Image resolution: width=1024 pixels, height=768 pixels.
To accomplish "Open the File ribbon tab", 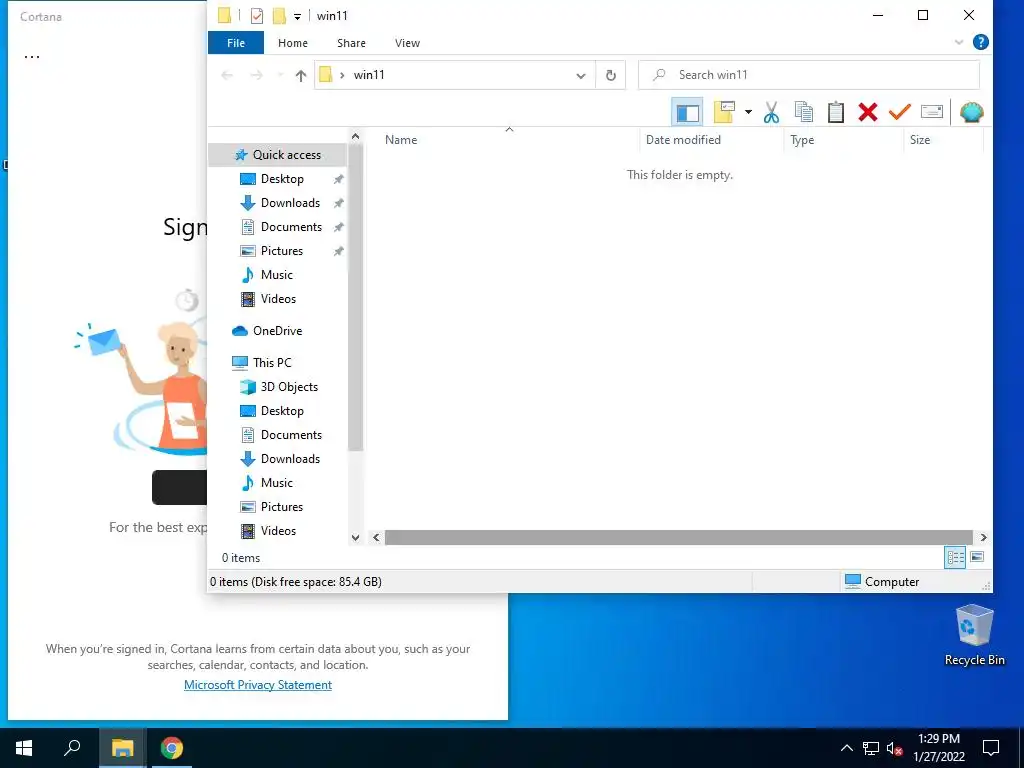I will click(236, 43).
